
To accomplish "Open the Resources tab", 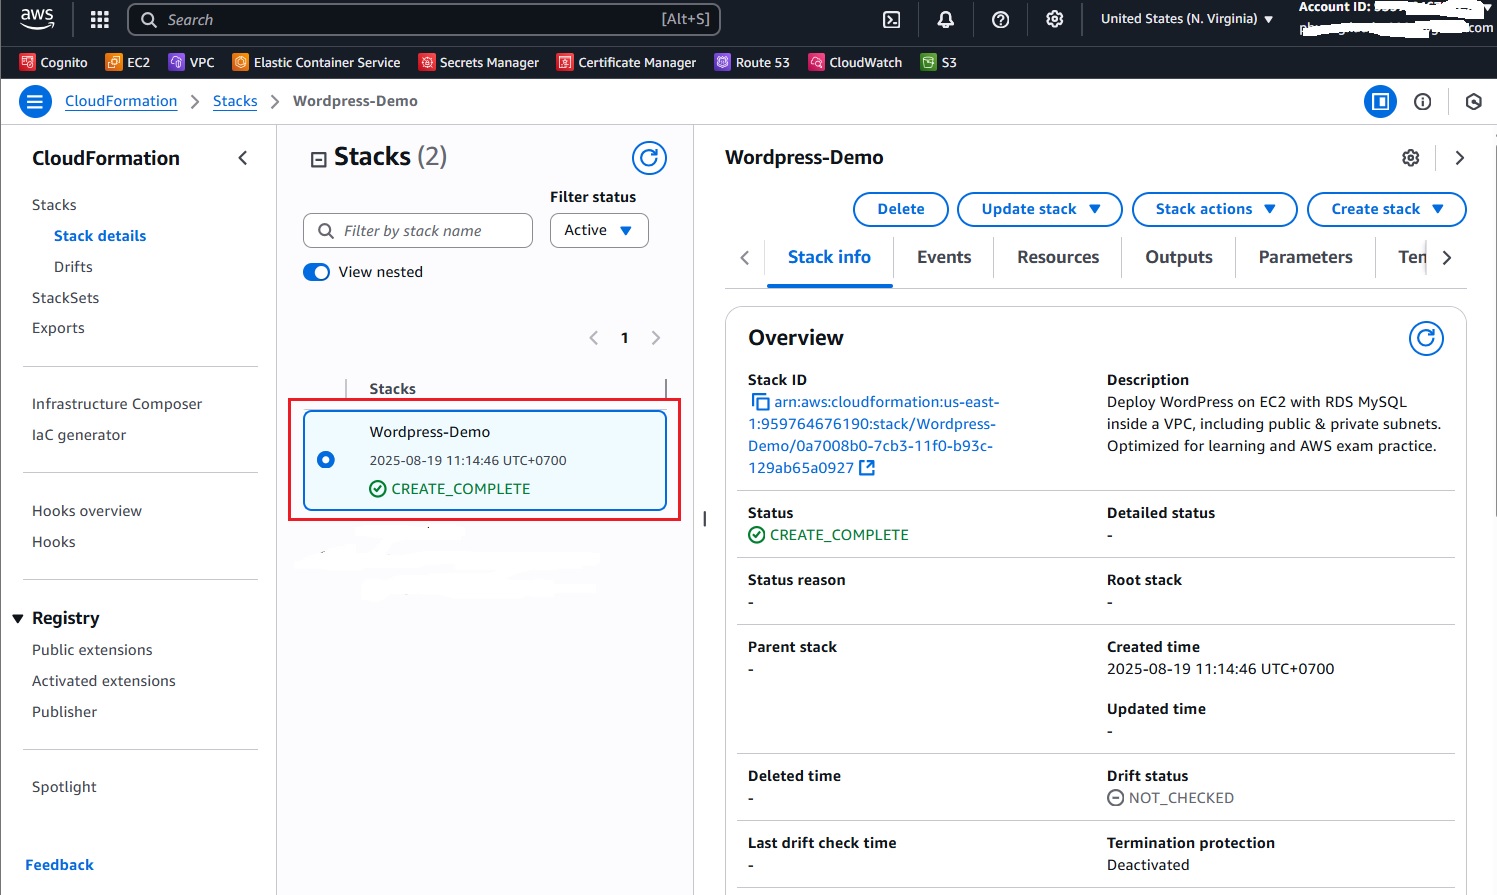I will (1057, 257).
